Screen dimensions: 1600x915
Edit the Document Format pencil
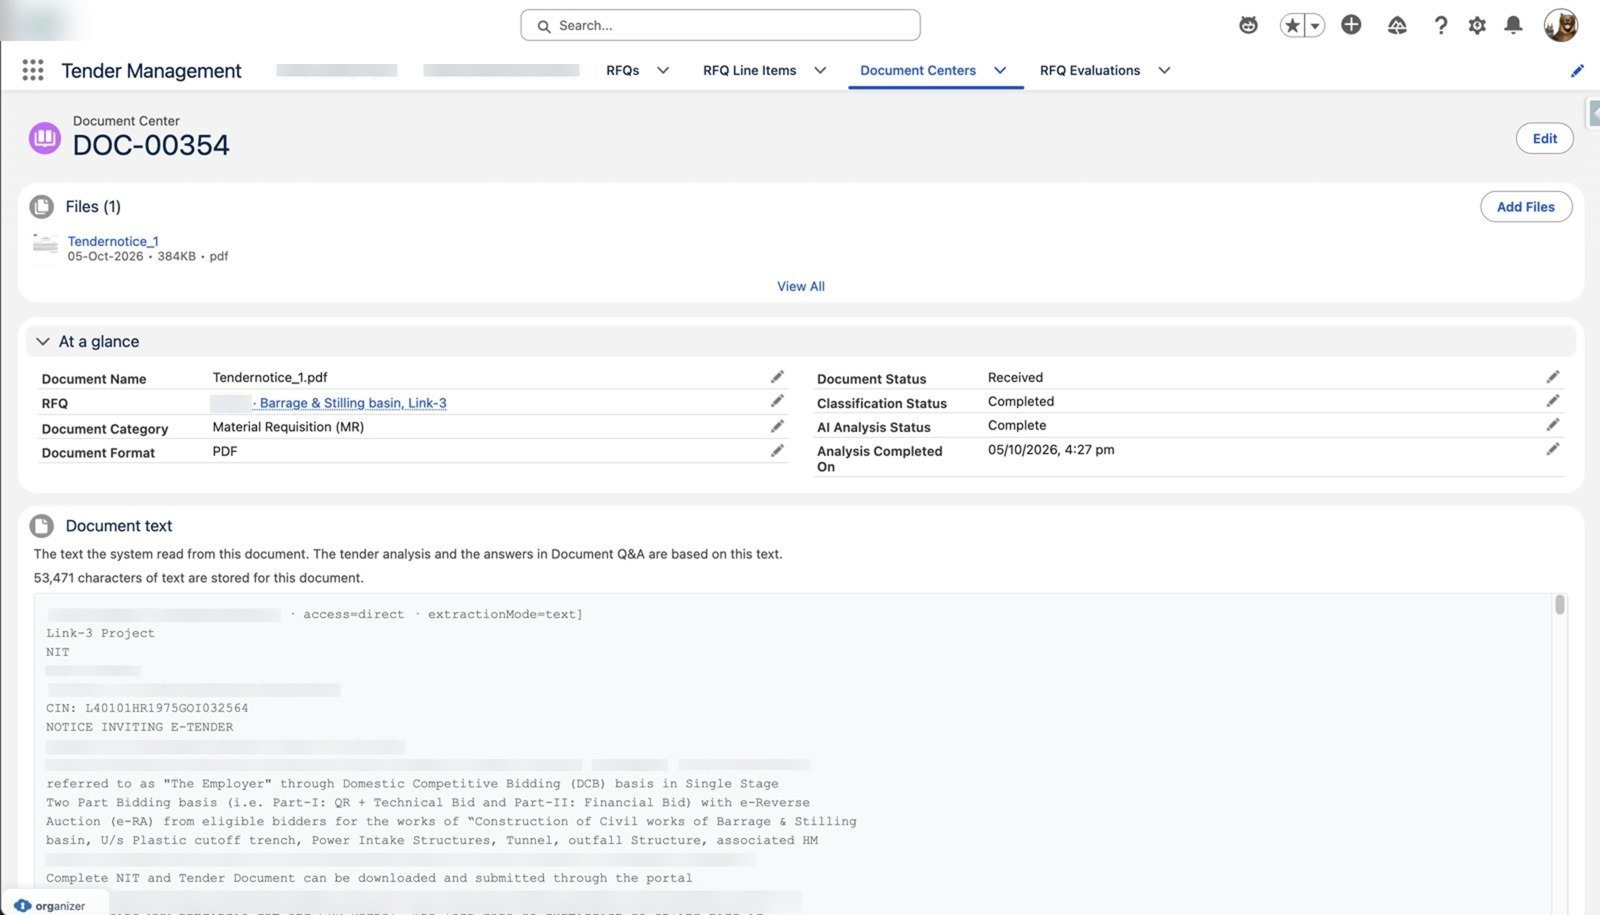[777, 451]
